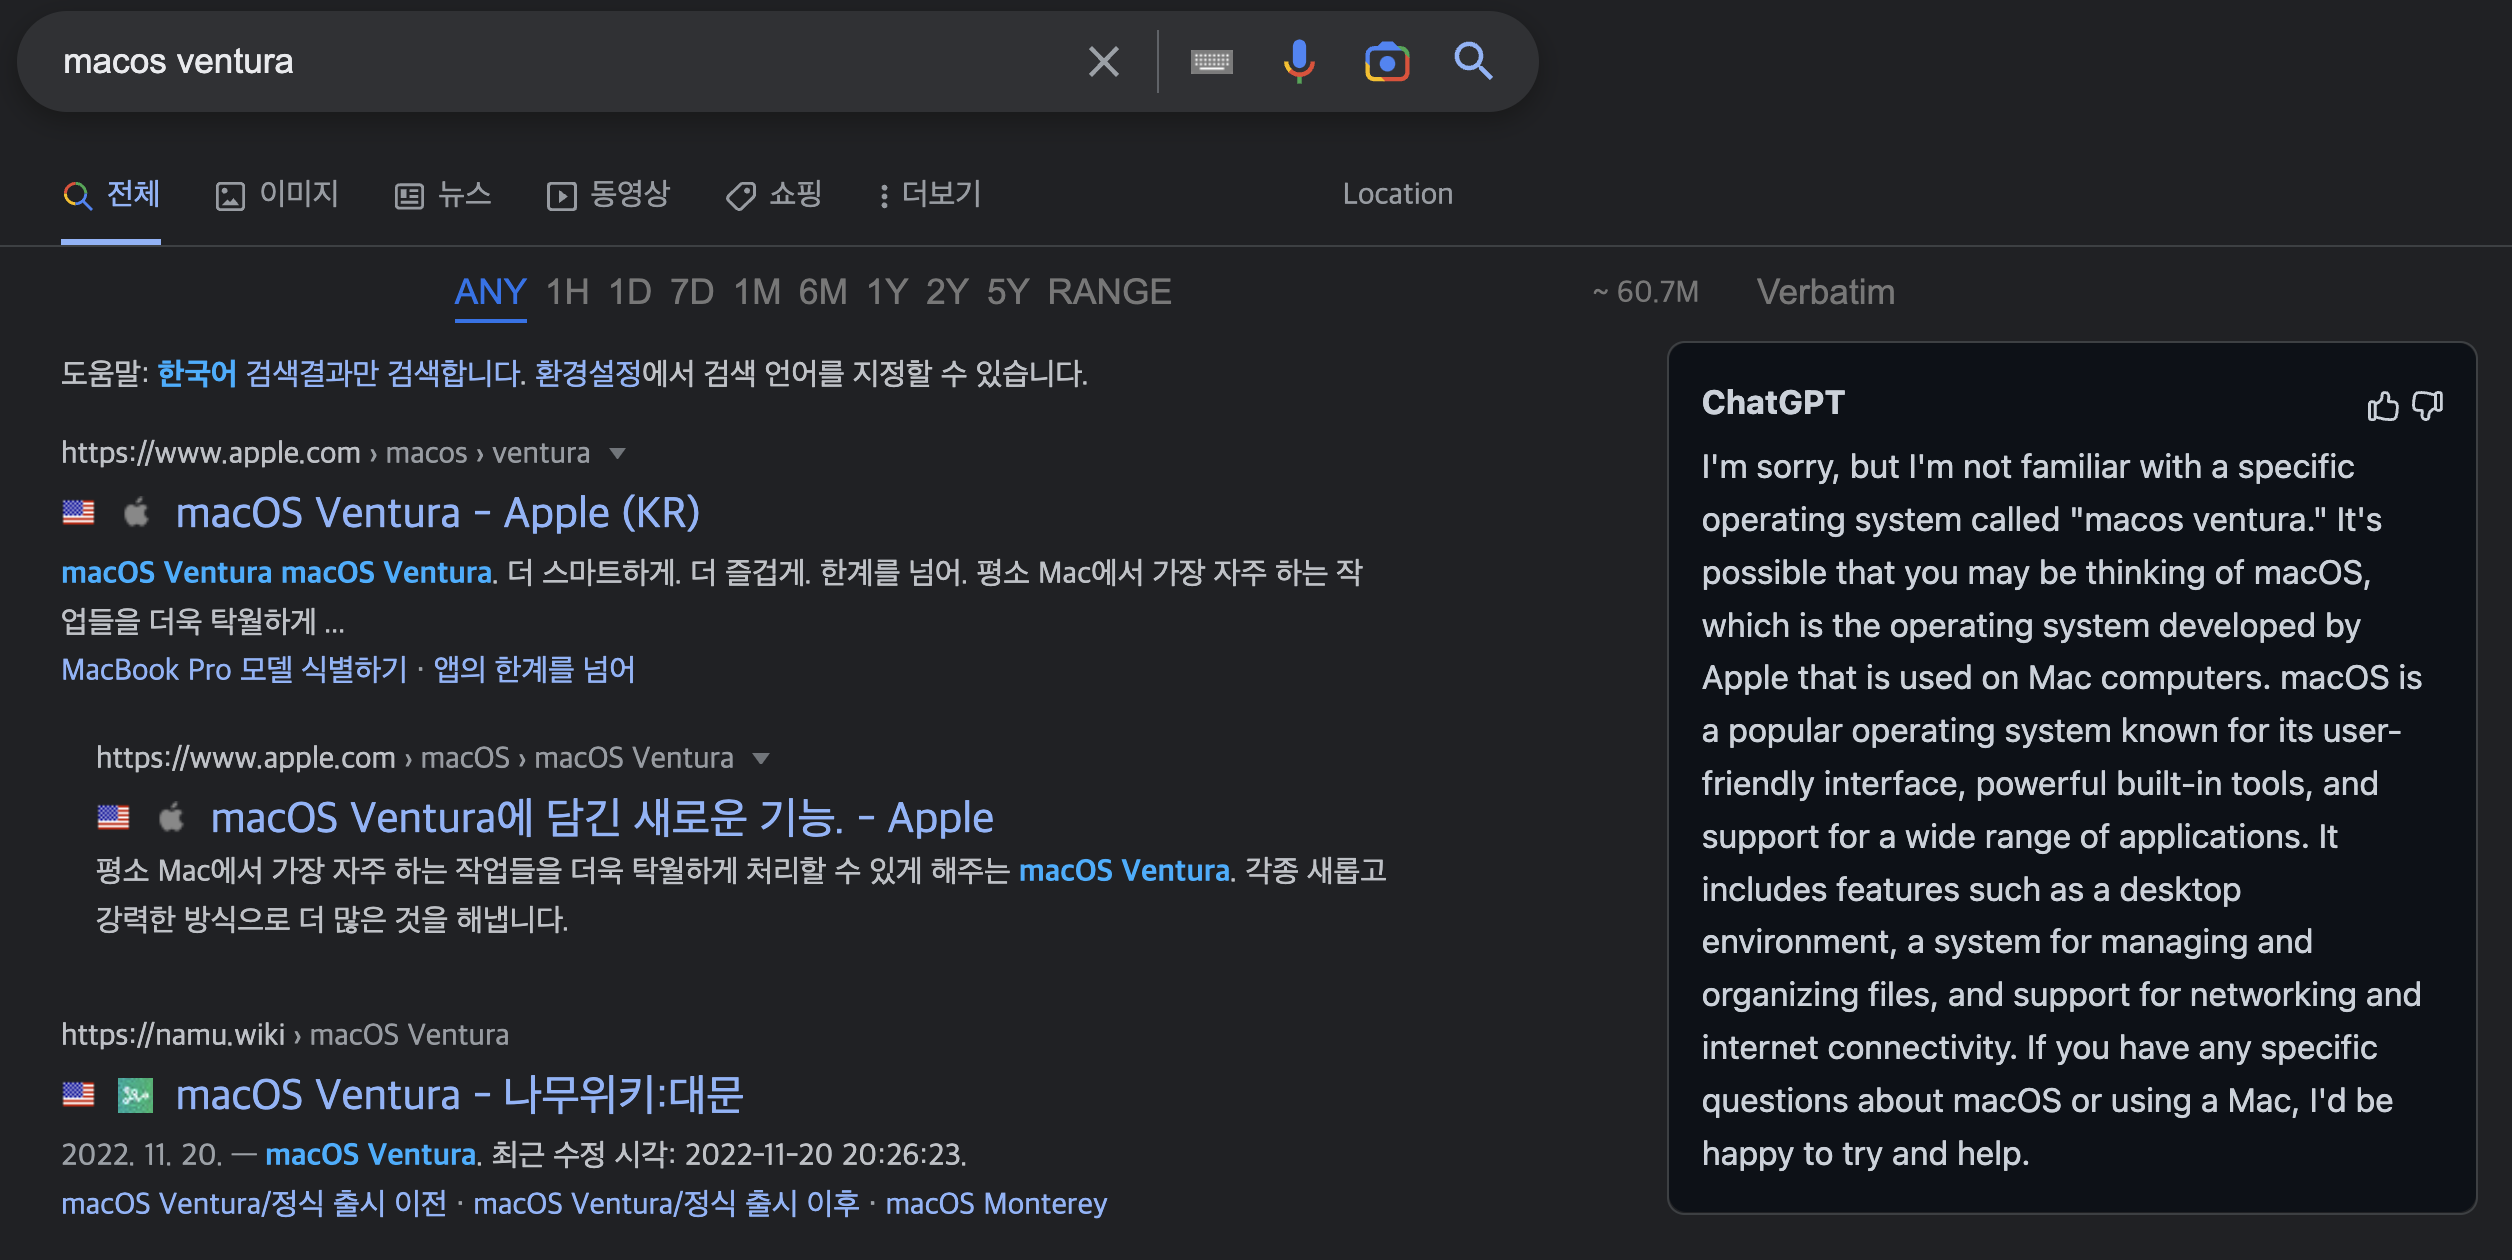Choose the custom RANGE time filter

1109,292
